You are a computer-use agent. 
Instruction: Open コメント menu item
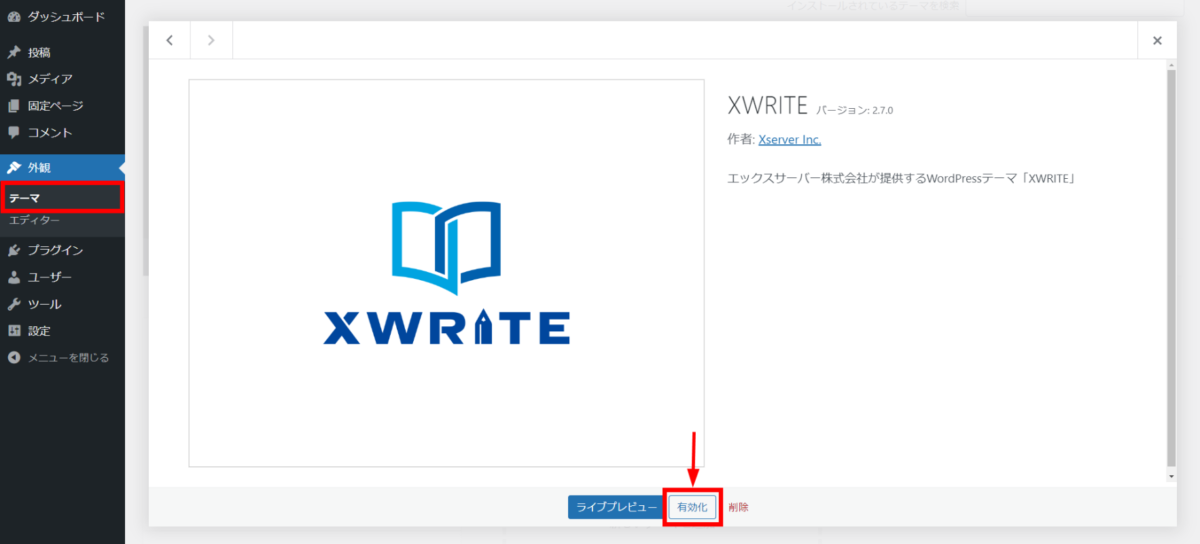point(62,132)
